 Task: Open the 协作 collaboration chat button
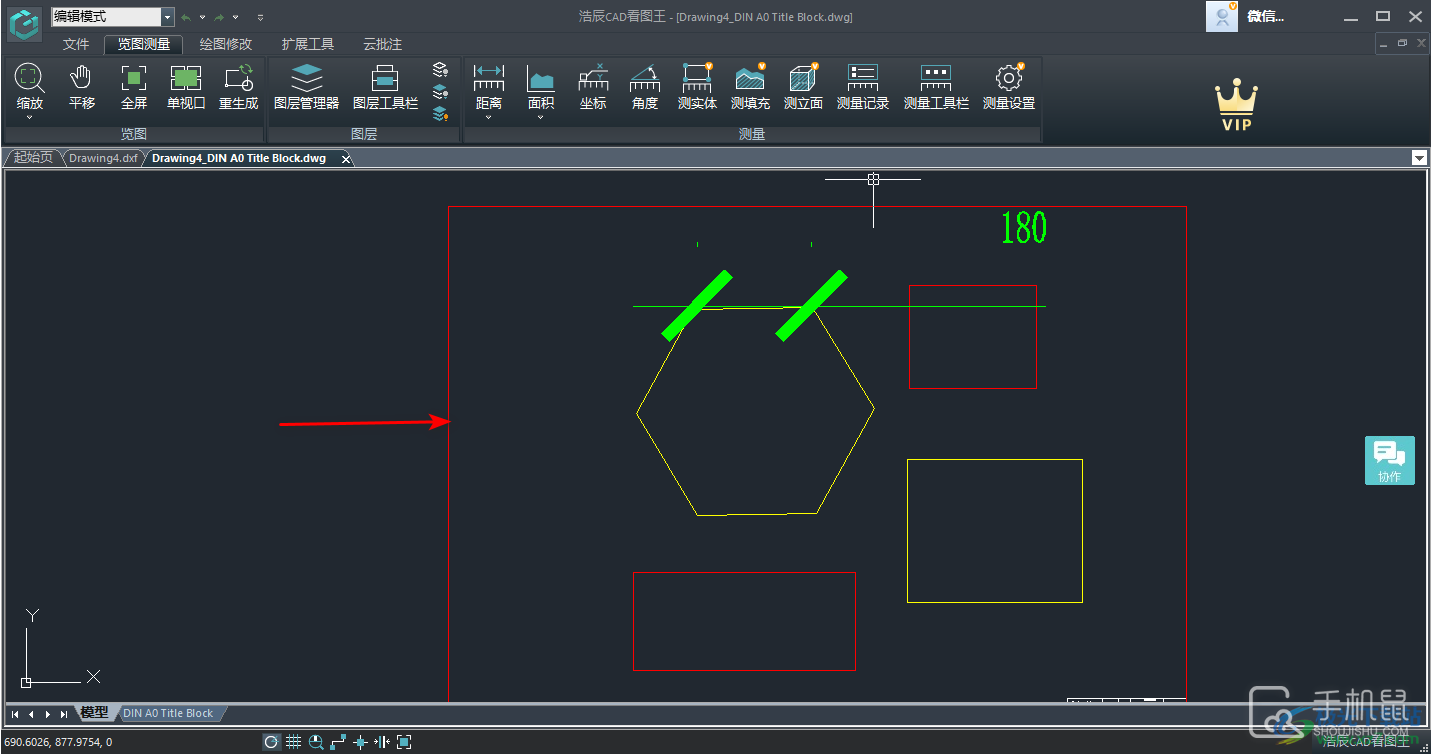(1389, 460)
